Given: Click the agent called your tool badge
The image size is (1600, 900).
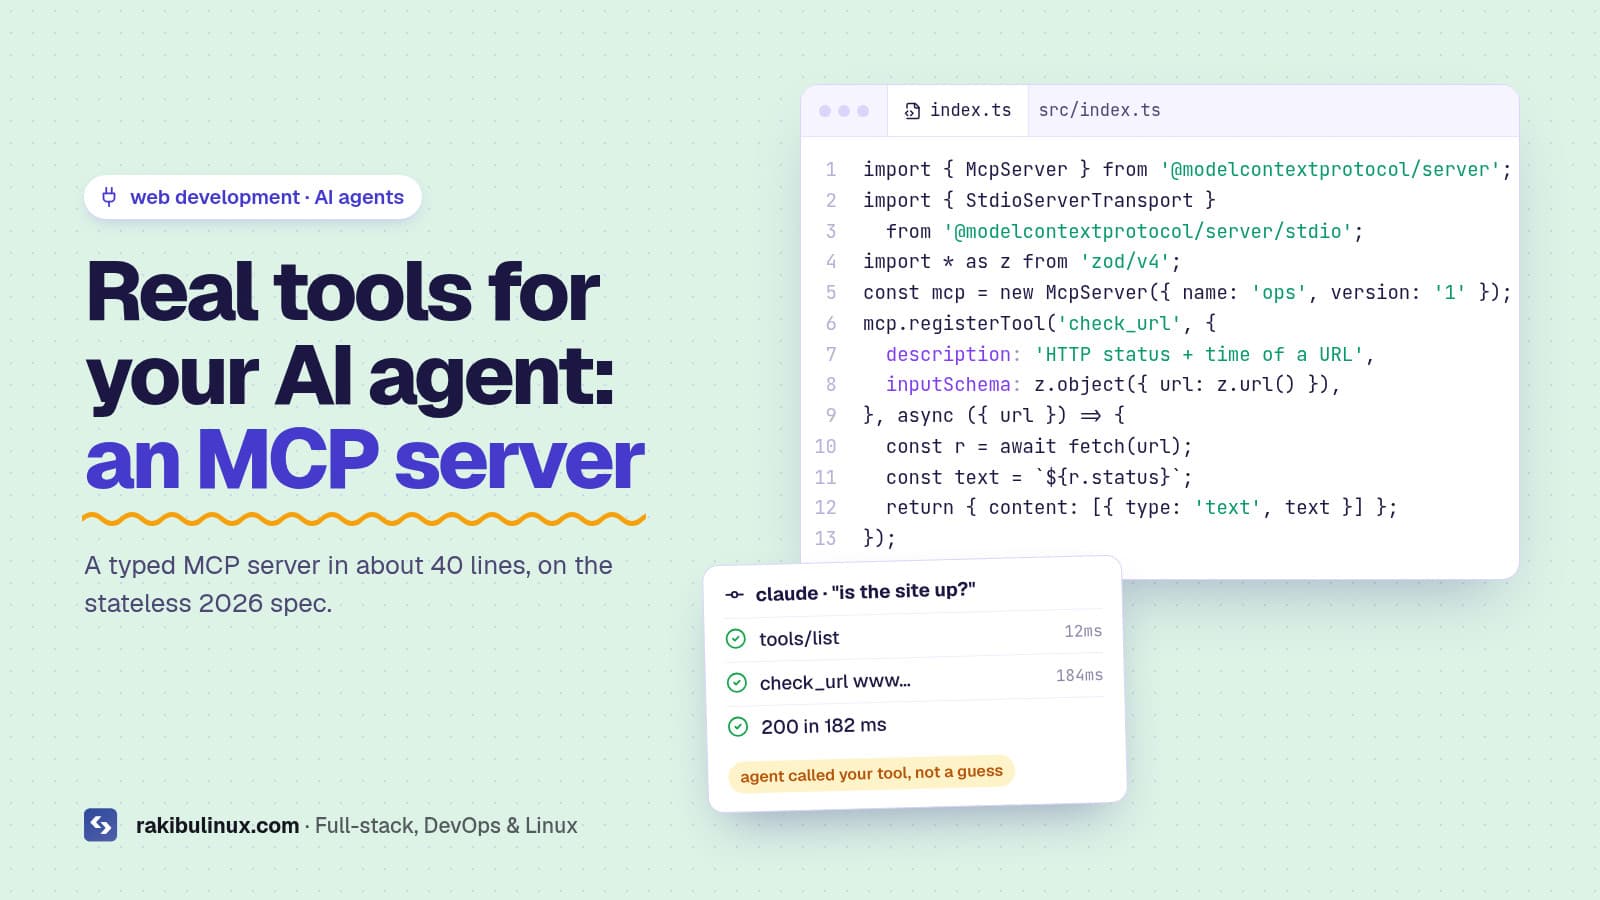Looking at the screenshot, I should (x=871, y=773).
